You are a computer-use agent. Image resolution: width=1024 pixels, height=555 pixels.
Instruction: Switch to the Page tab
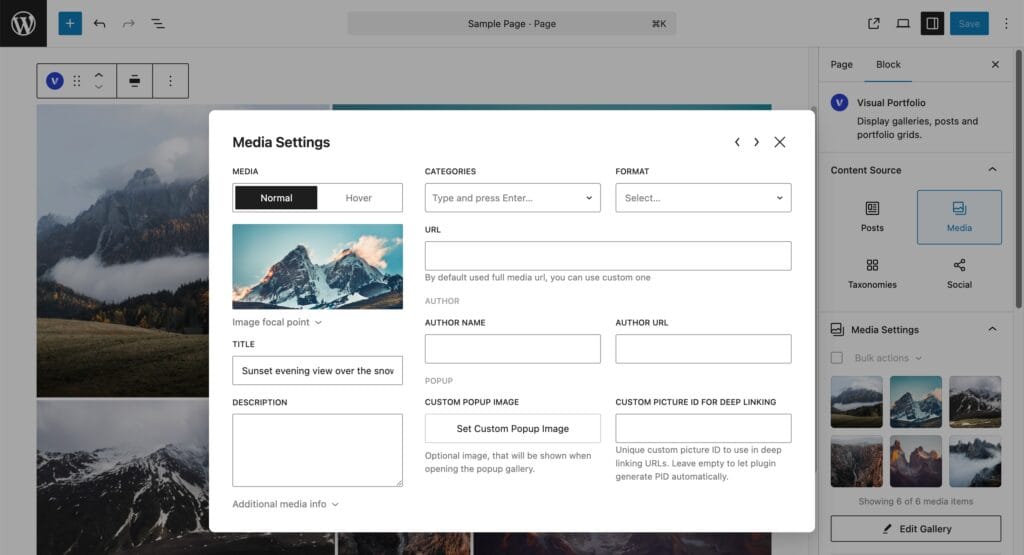coord(841,65)
